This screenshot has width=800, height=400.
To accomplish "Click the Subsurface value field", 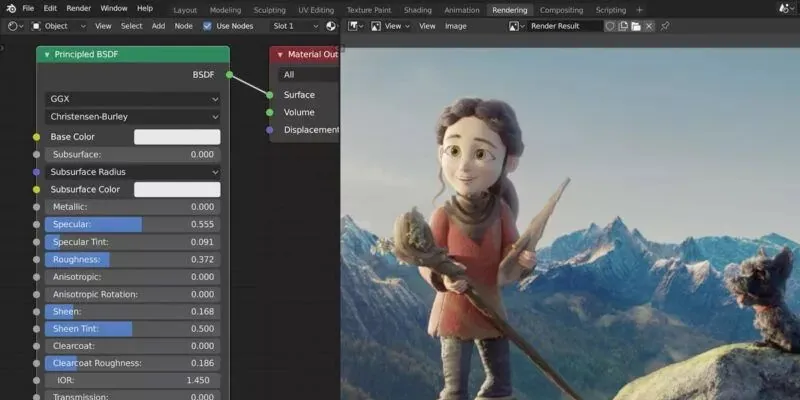I will click(x=133, y=155).
